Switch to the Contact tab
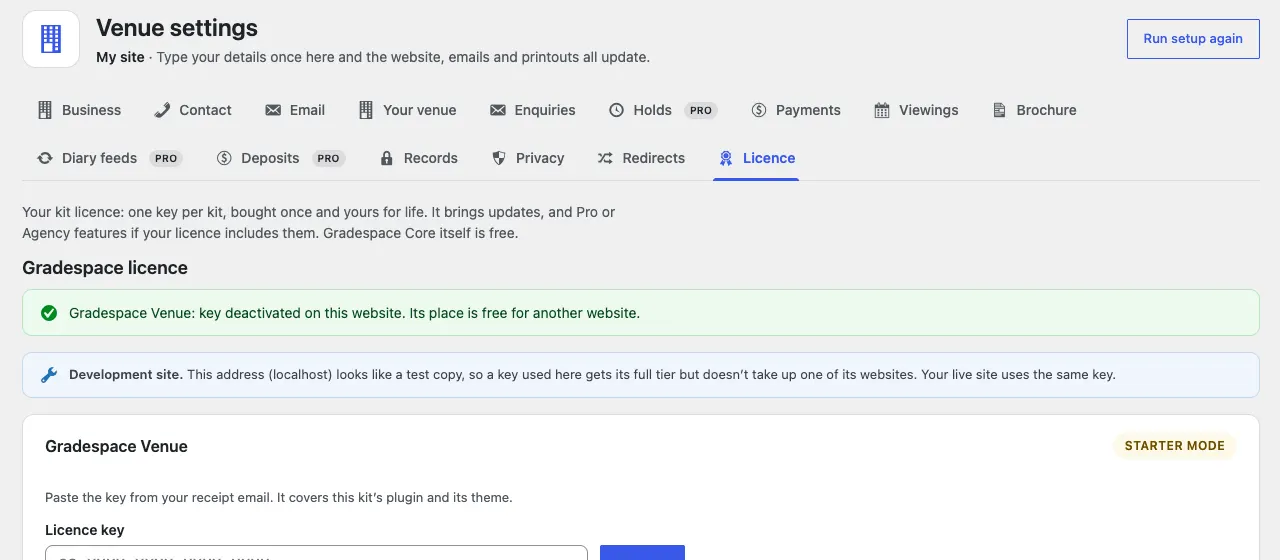The height and width of the screenshot is (560, 1280). click(193, 110)
